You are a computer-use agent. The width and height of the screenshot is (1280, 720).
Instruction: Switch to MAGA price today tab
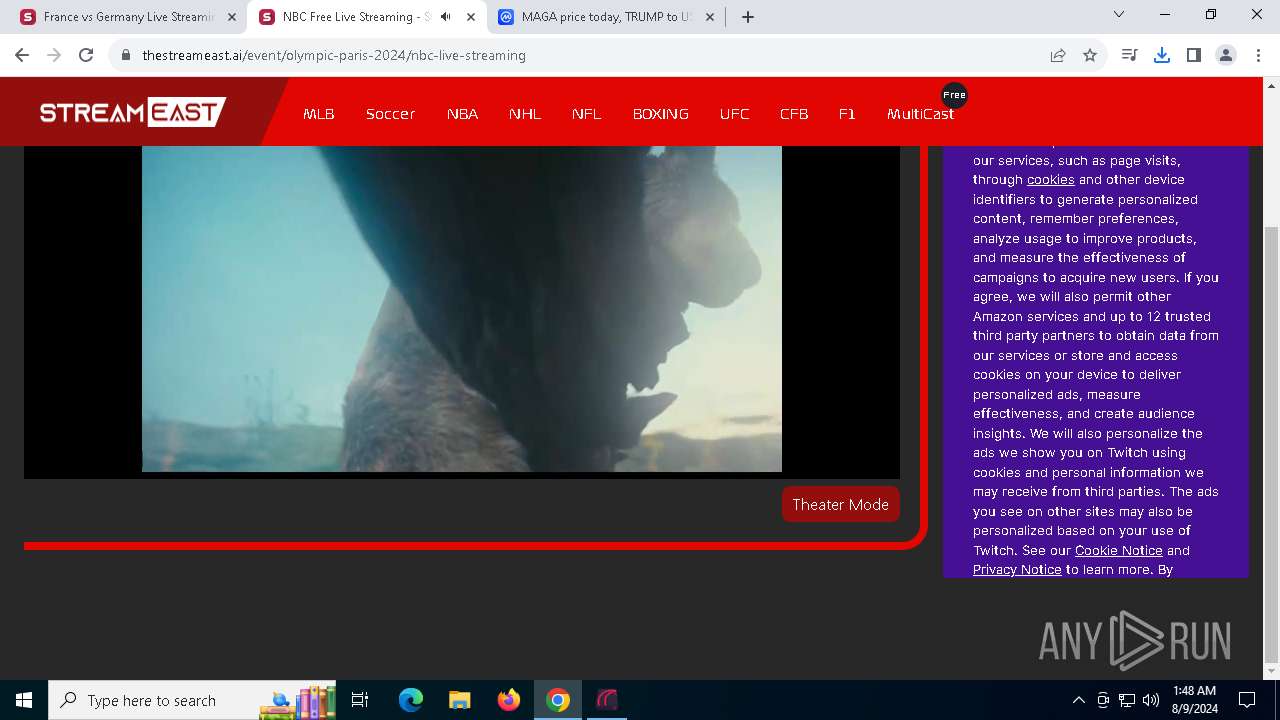607,17
